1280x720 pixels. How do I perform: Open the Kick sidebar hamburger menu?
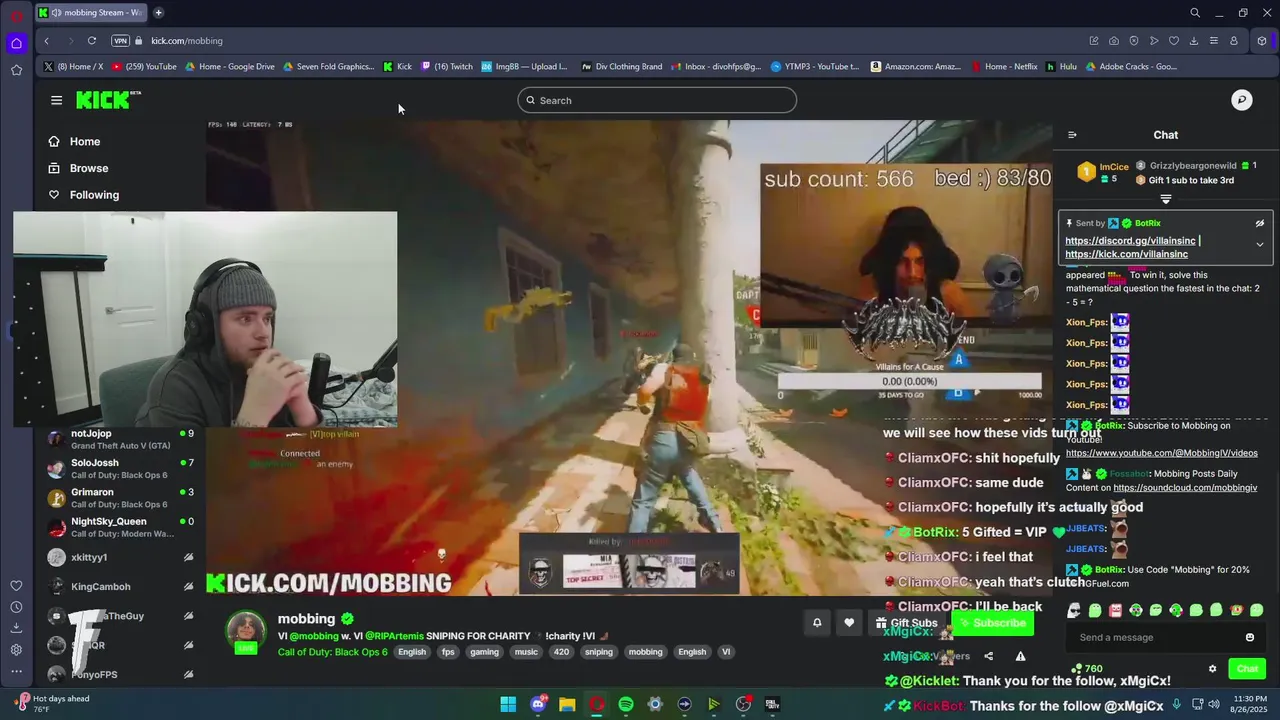click(56, 100)
